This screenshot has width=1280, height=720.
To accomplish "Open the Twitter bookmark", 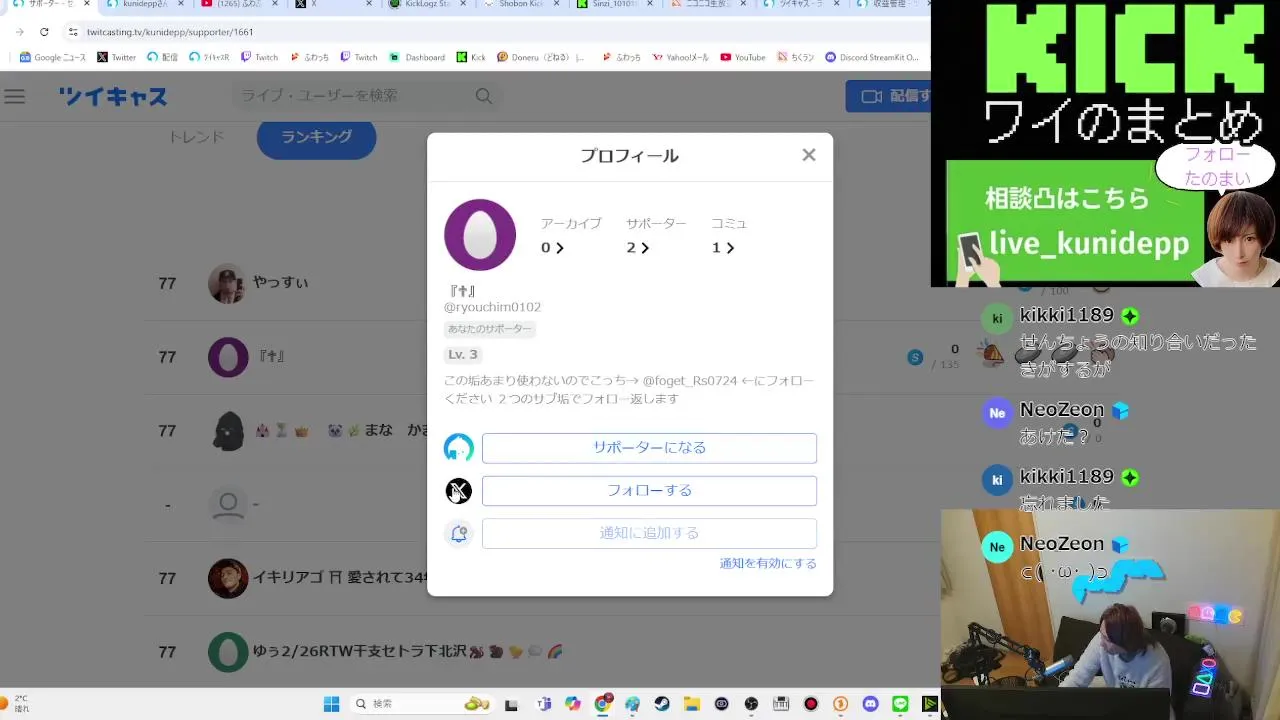I will point(117,57).
